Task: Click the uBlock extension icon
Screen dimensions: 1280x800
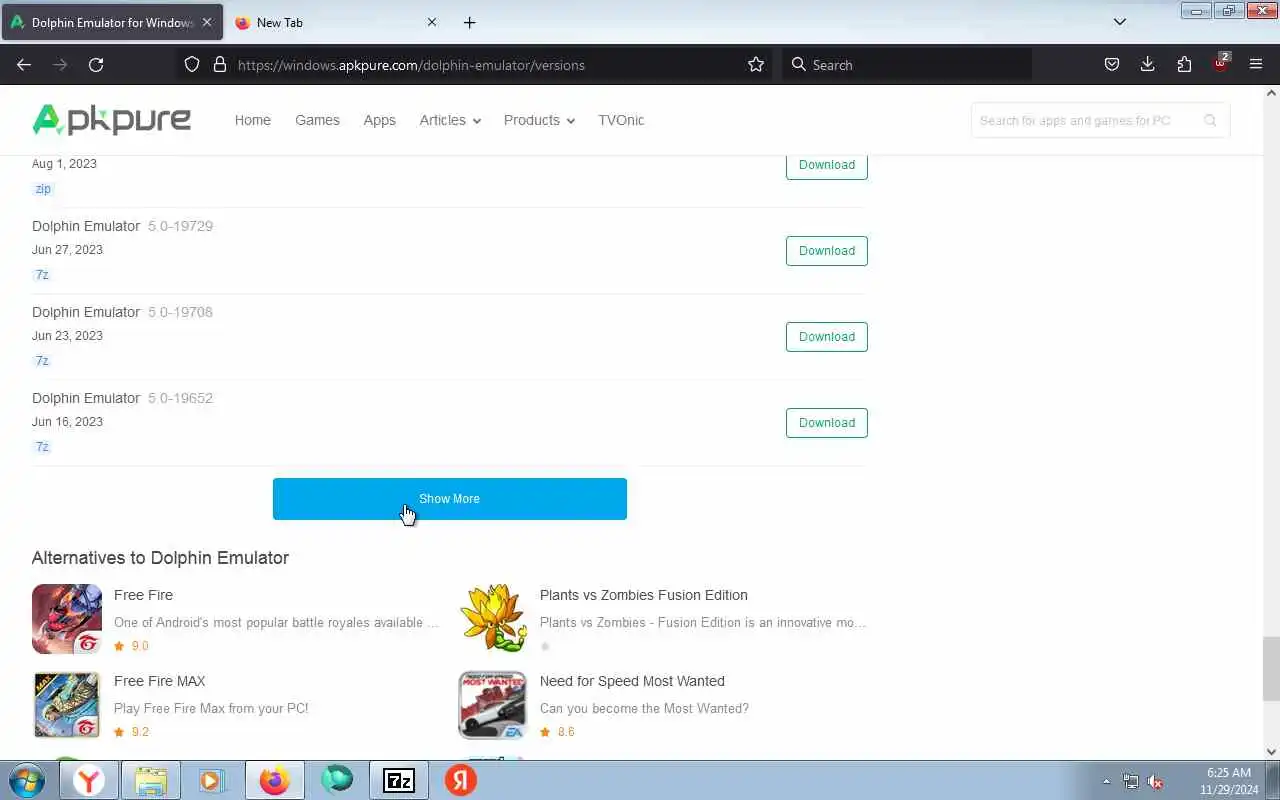Action: click(1220, 63)
